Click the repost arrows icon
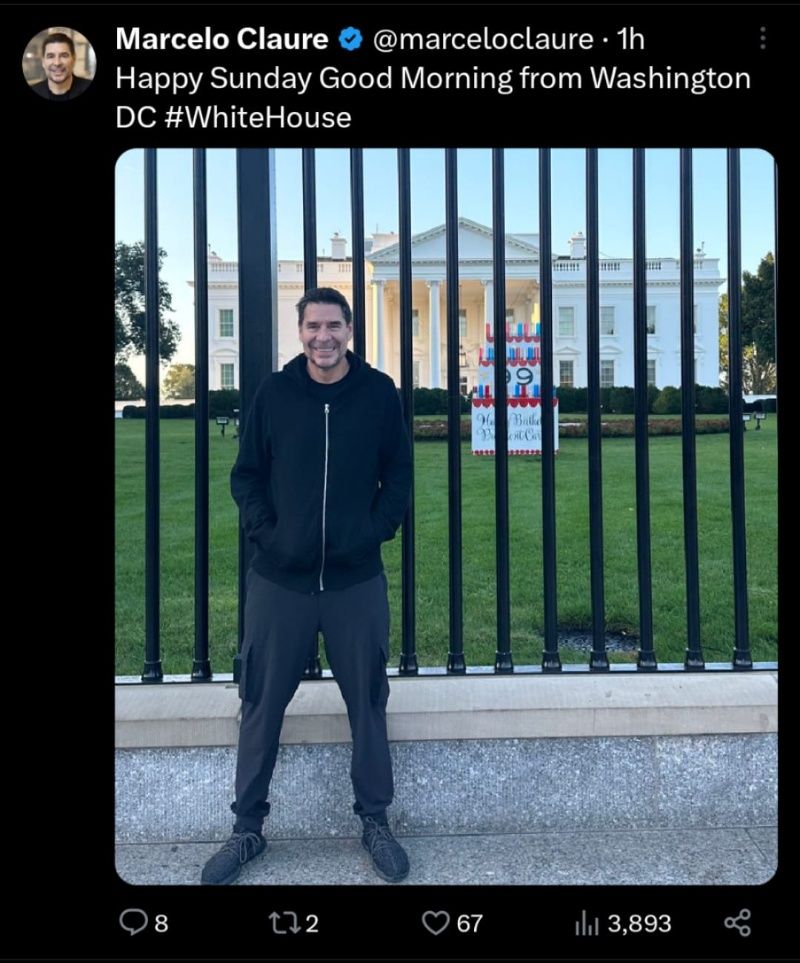This screenshot has width=800, height=963. tap(284, 922)
